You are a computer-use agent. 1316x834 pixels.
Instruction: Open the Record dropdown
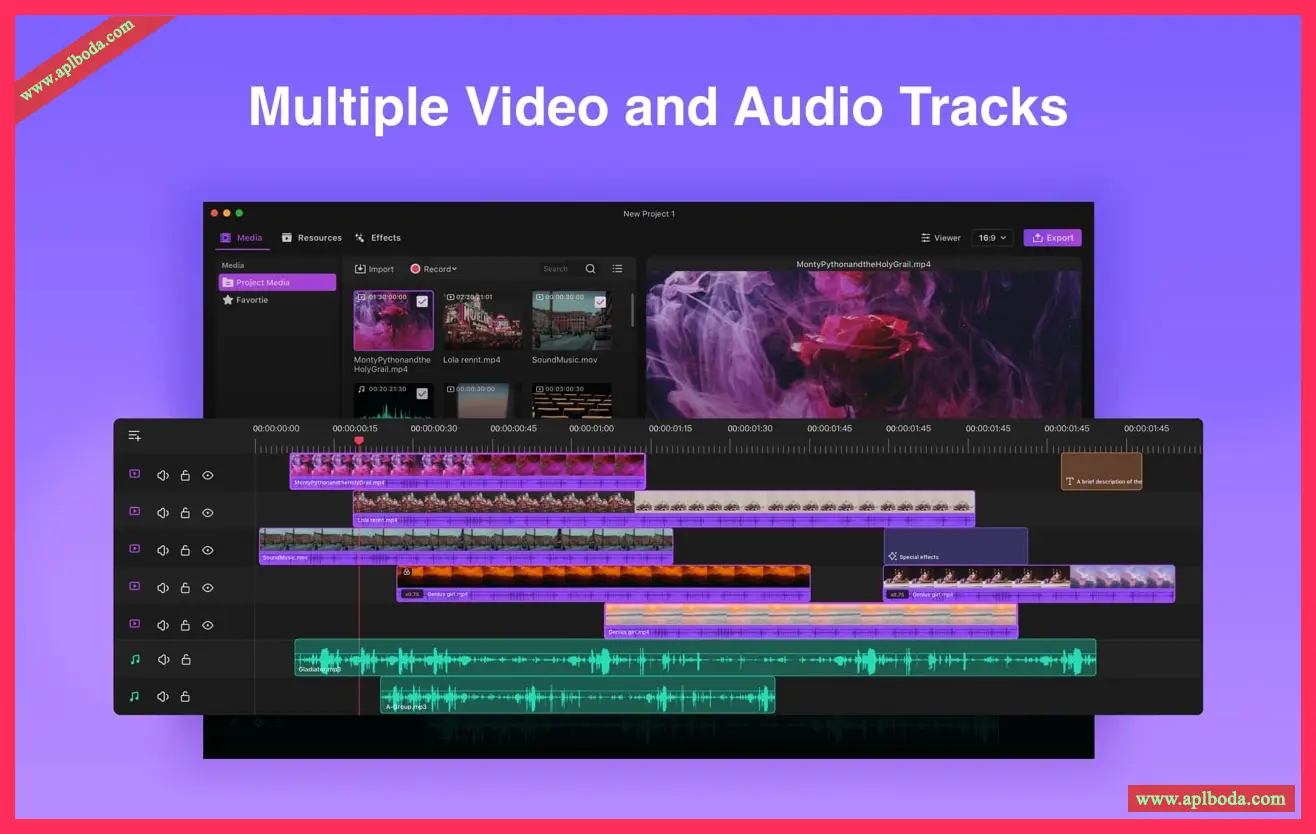[433, 269]
